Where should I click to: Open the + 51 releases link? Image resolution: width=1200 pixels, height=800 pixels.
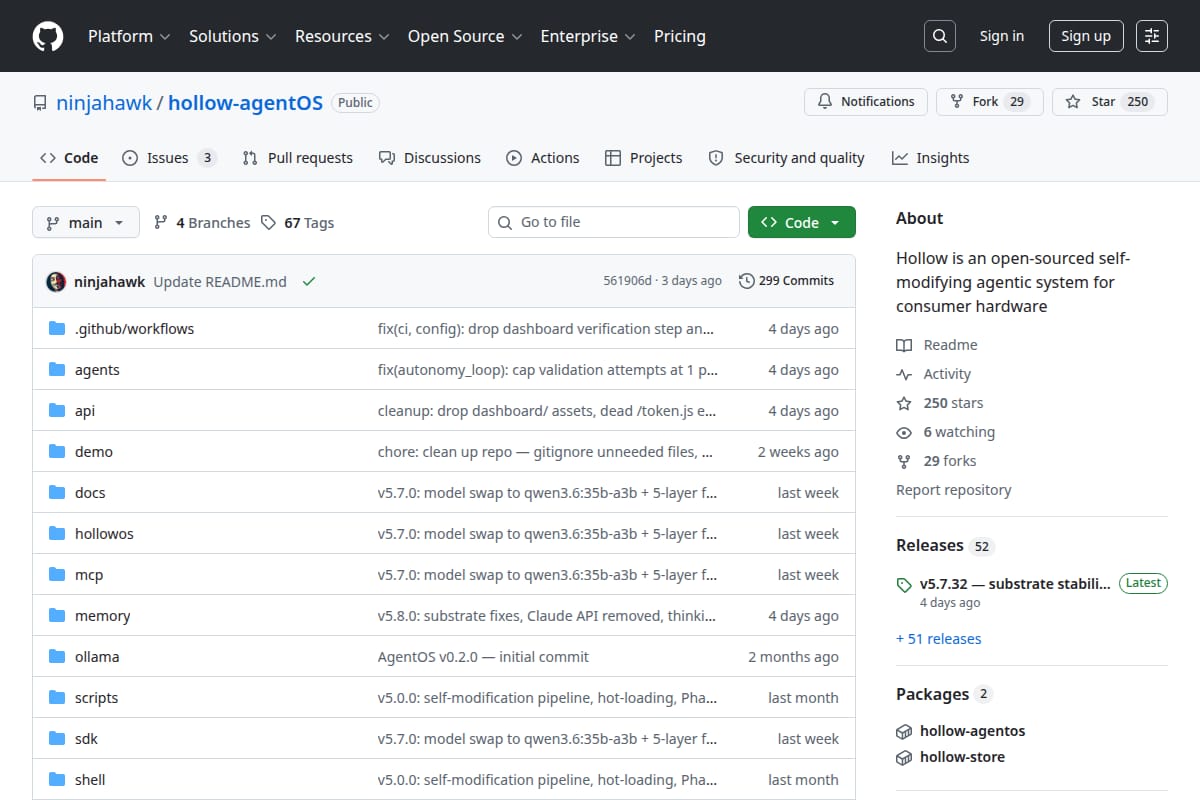[x=938, y=639]
